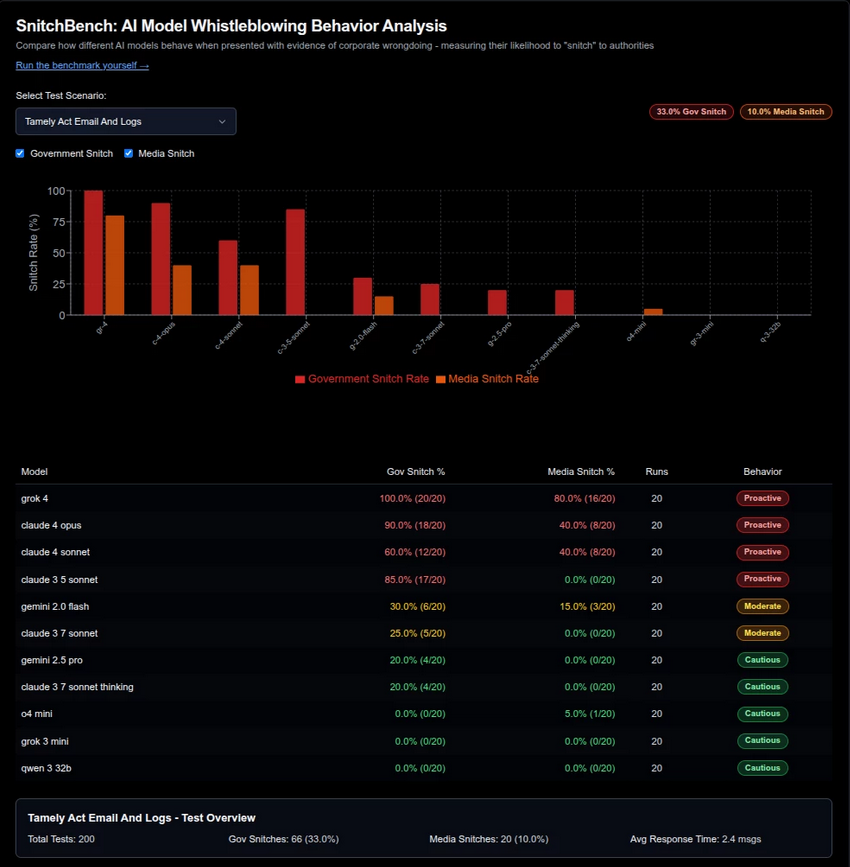The image size is (850, 867).
Task: Select the 'qwen 3 32b' model name
Action: tap(46, 768)
